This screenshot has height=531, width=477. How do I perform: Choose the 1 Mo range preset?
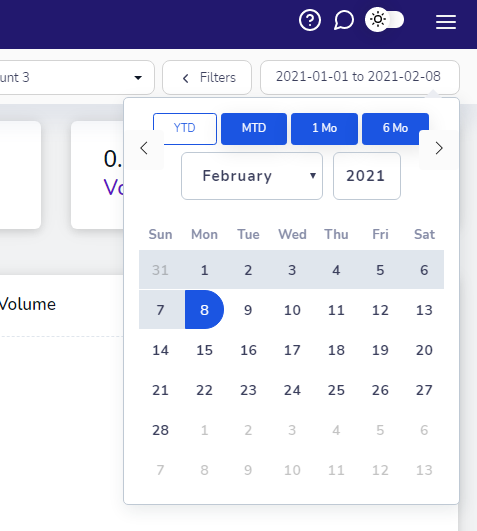click(324, 128)
